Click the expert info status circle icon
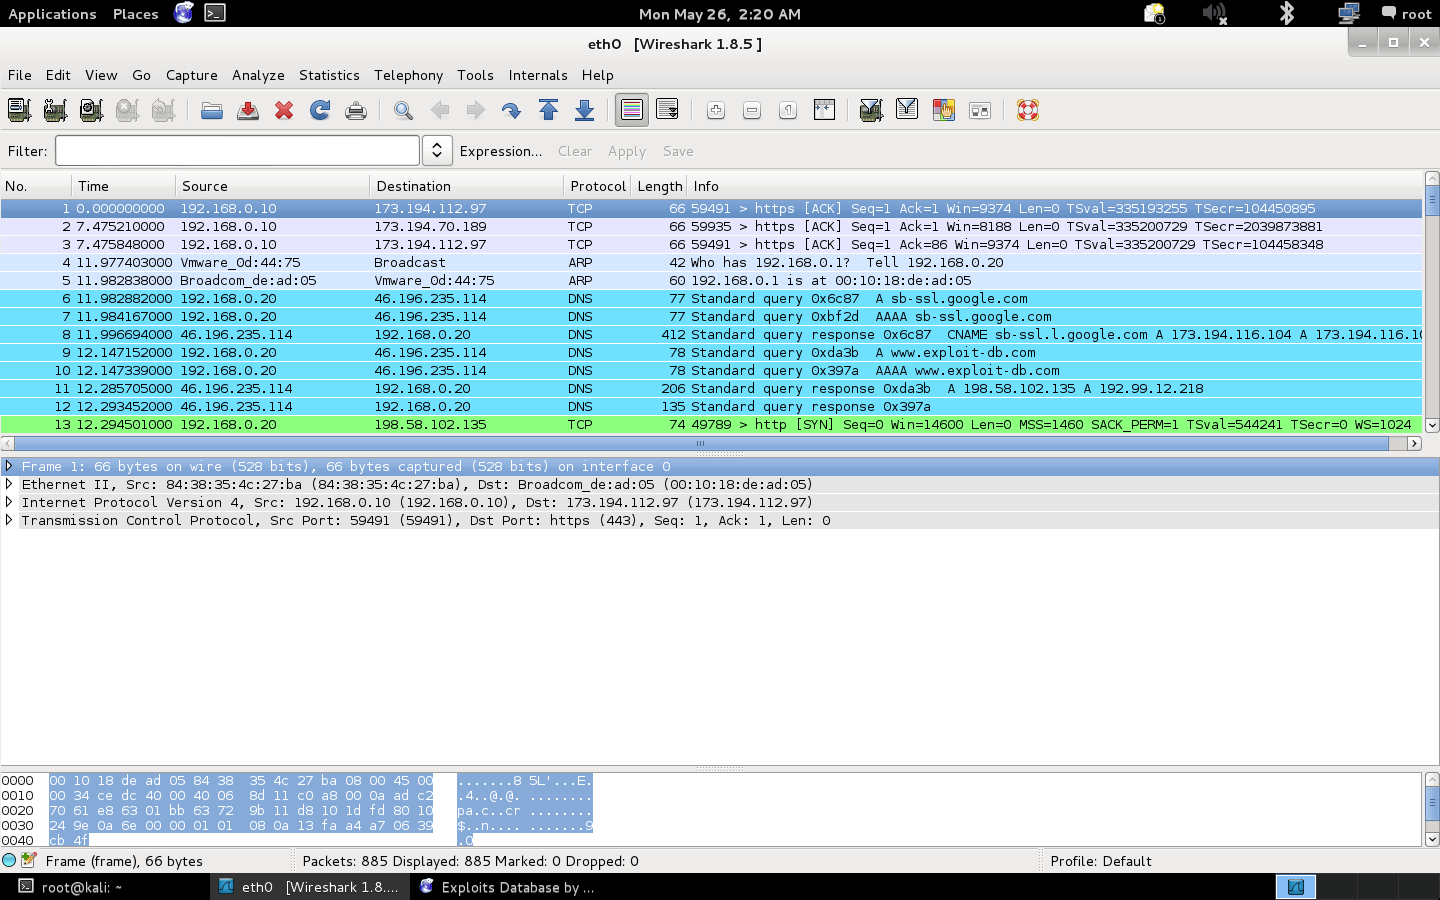Screen dimensions: 1440x900 tap(10, 860)
